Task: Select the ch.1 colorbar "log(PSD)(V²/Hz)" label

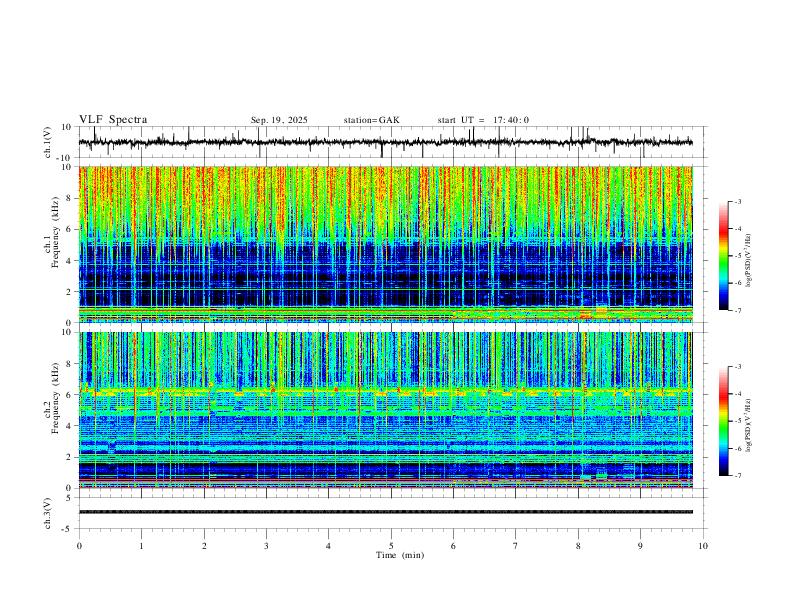Action: (749, 261)
